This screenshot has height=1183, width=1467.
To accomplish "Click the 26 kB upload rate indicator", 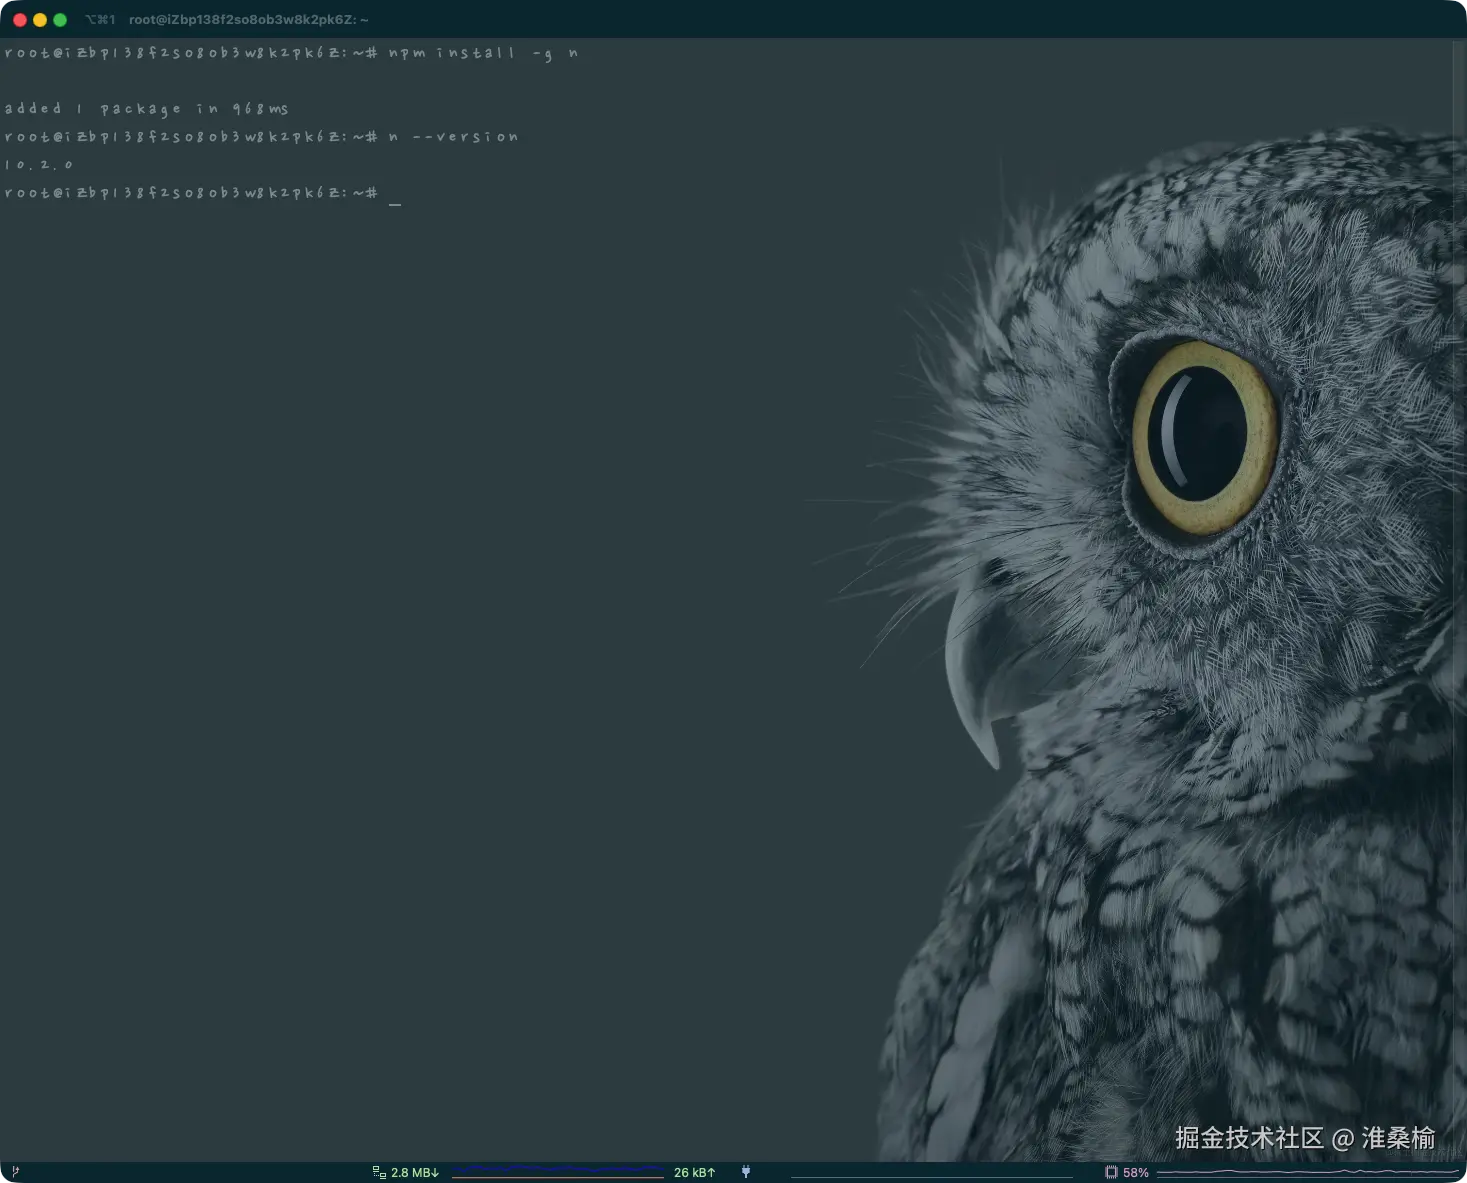I will [x=695, y=1172].
